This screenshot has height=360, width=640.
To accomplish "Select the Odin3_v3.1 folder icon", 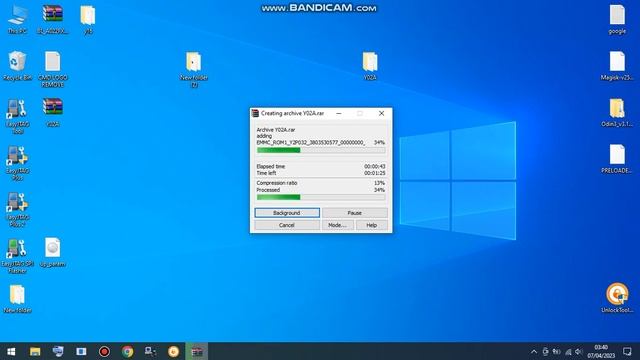I will point(617,112).
